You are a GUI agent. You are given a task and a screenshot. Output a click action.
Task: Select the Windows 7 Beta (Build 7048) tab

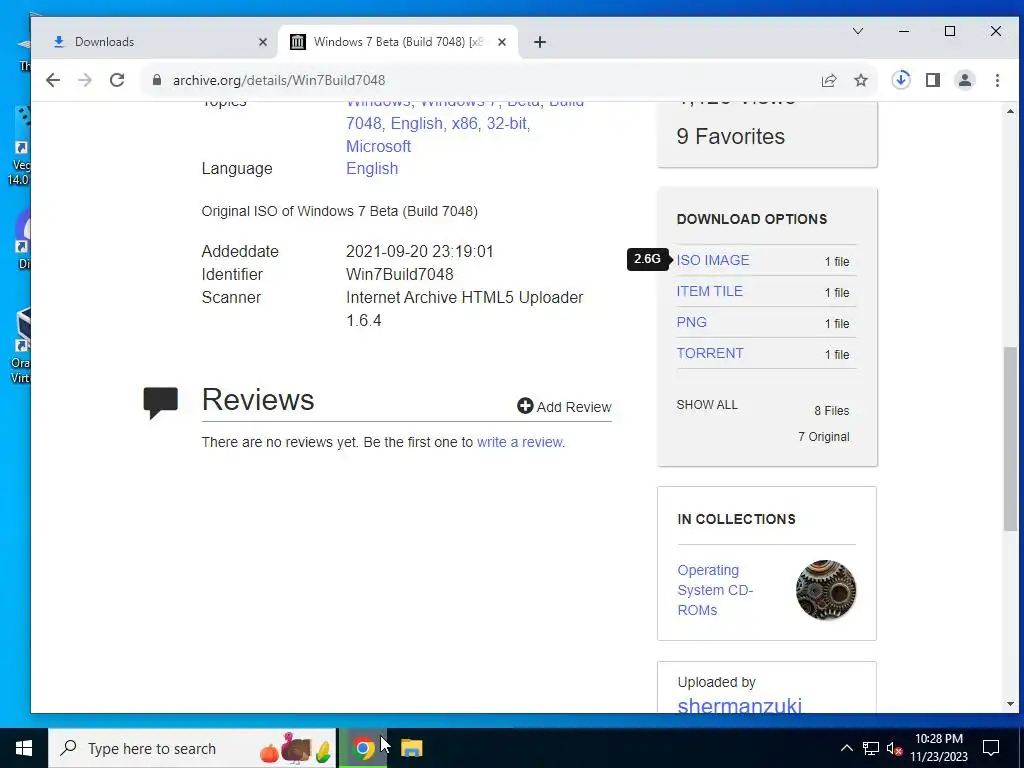[399, 42]
